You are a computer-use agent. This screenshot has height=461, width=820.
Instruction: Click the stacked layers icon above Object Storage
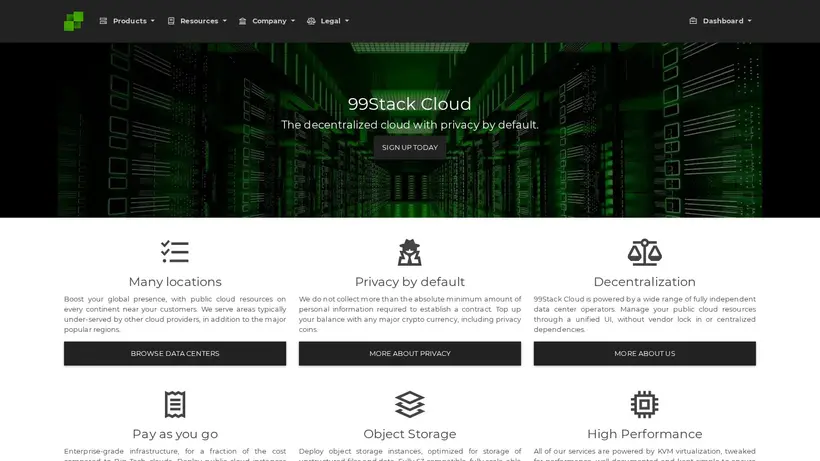pos(409,404)
